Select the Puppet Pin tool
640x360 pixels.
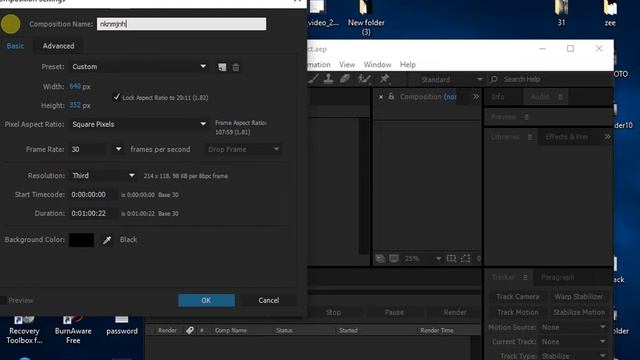coord(384,79)
